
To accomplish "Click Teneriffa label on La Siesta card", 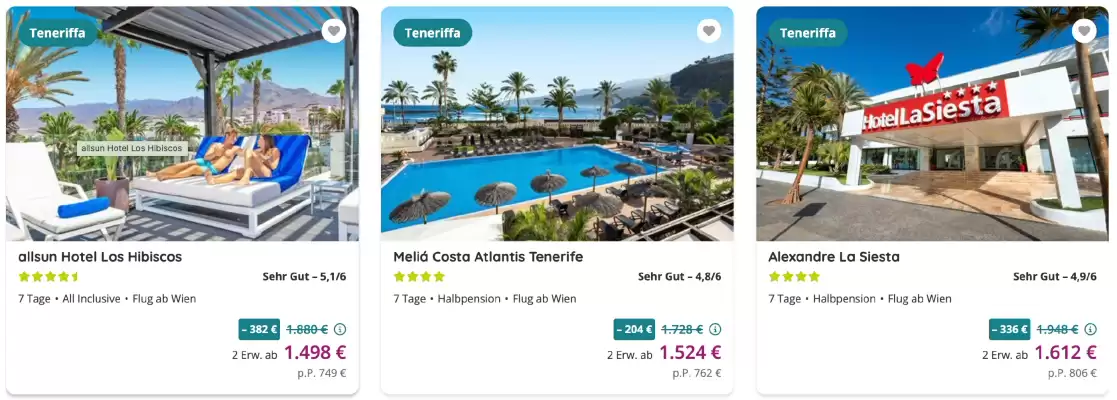I will (808, 33).
